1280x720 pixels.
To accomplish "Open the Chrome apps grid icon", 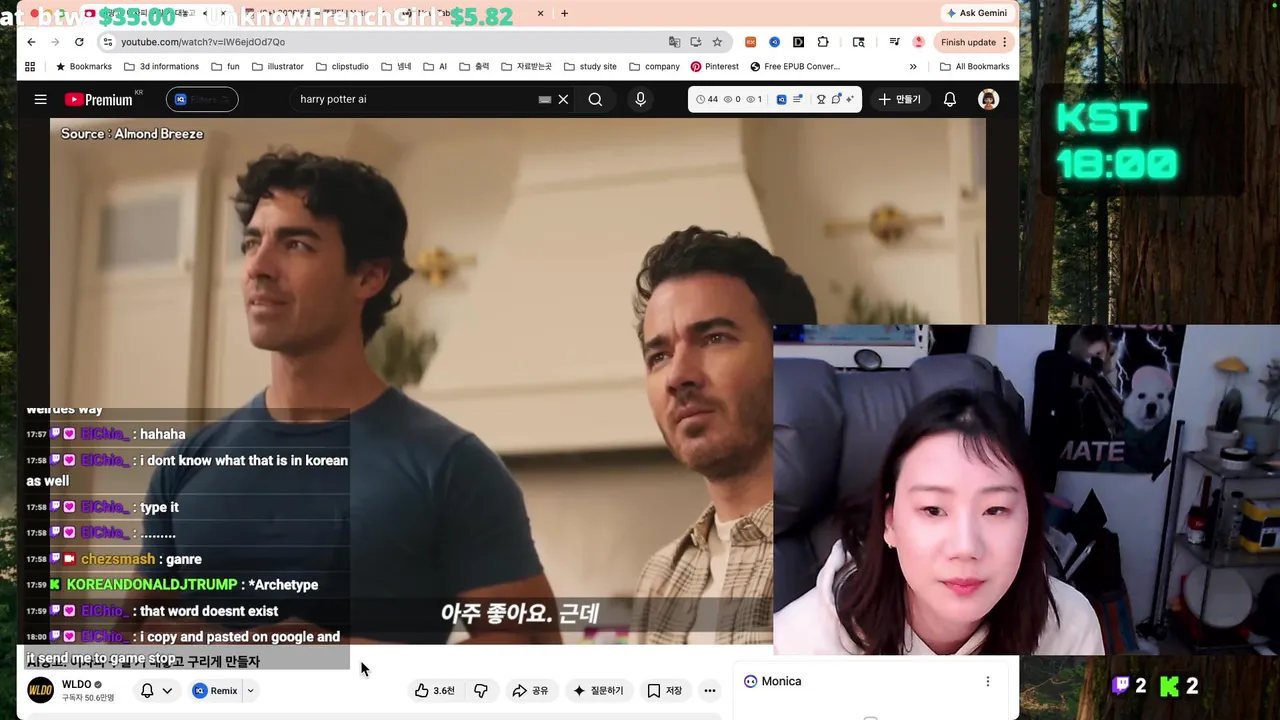I will [30, 67].
